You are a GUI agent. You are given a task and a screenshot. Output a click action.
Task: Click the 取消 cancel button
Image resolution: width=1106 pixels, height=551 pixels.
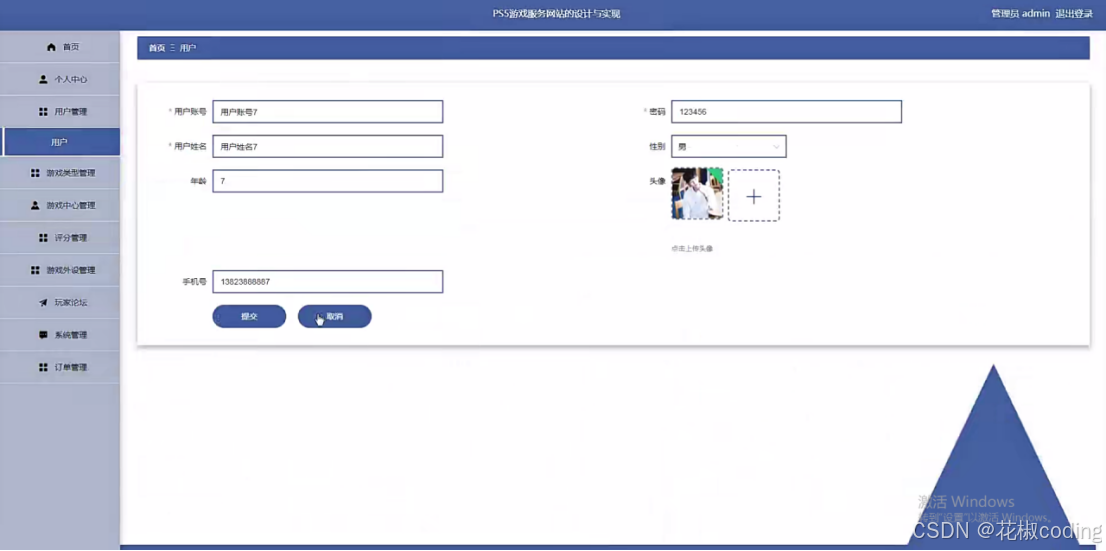coord(334,317)
